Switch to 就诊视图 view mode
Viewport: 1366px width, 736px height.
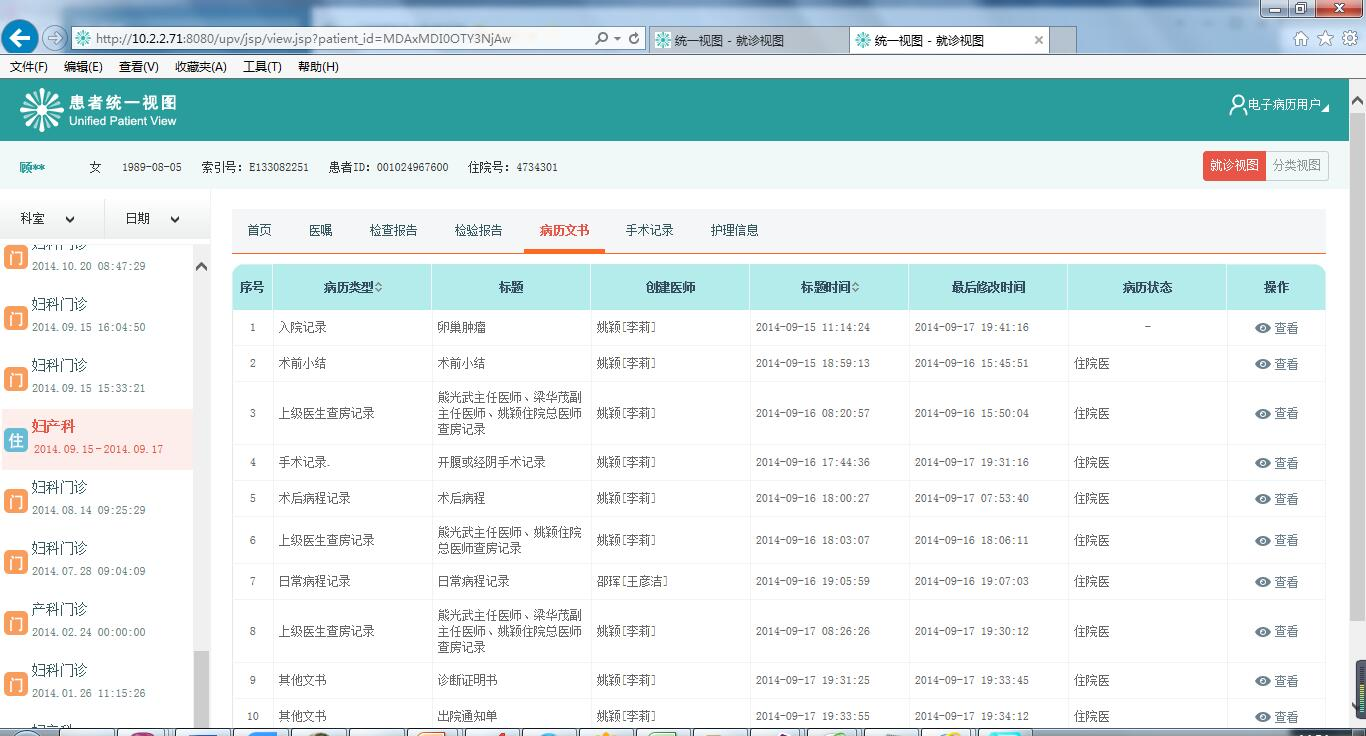click(1233, 166)
